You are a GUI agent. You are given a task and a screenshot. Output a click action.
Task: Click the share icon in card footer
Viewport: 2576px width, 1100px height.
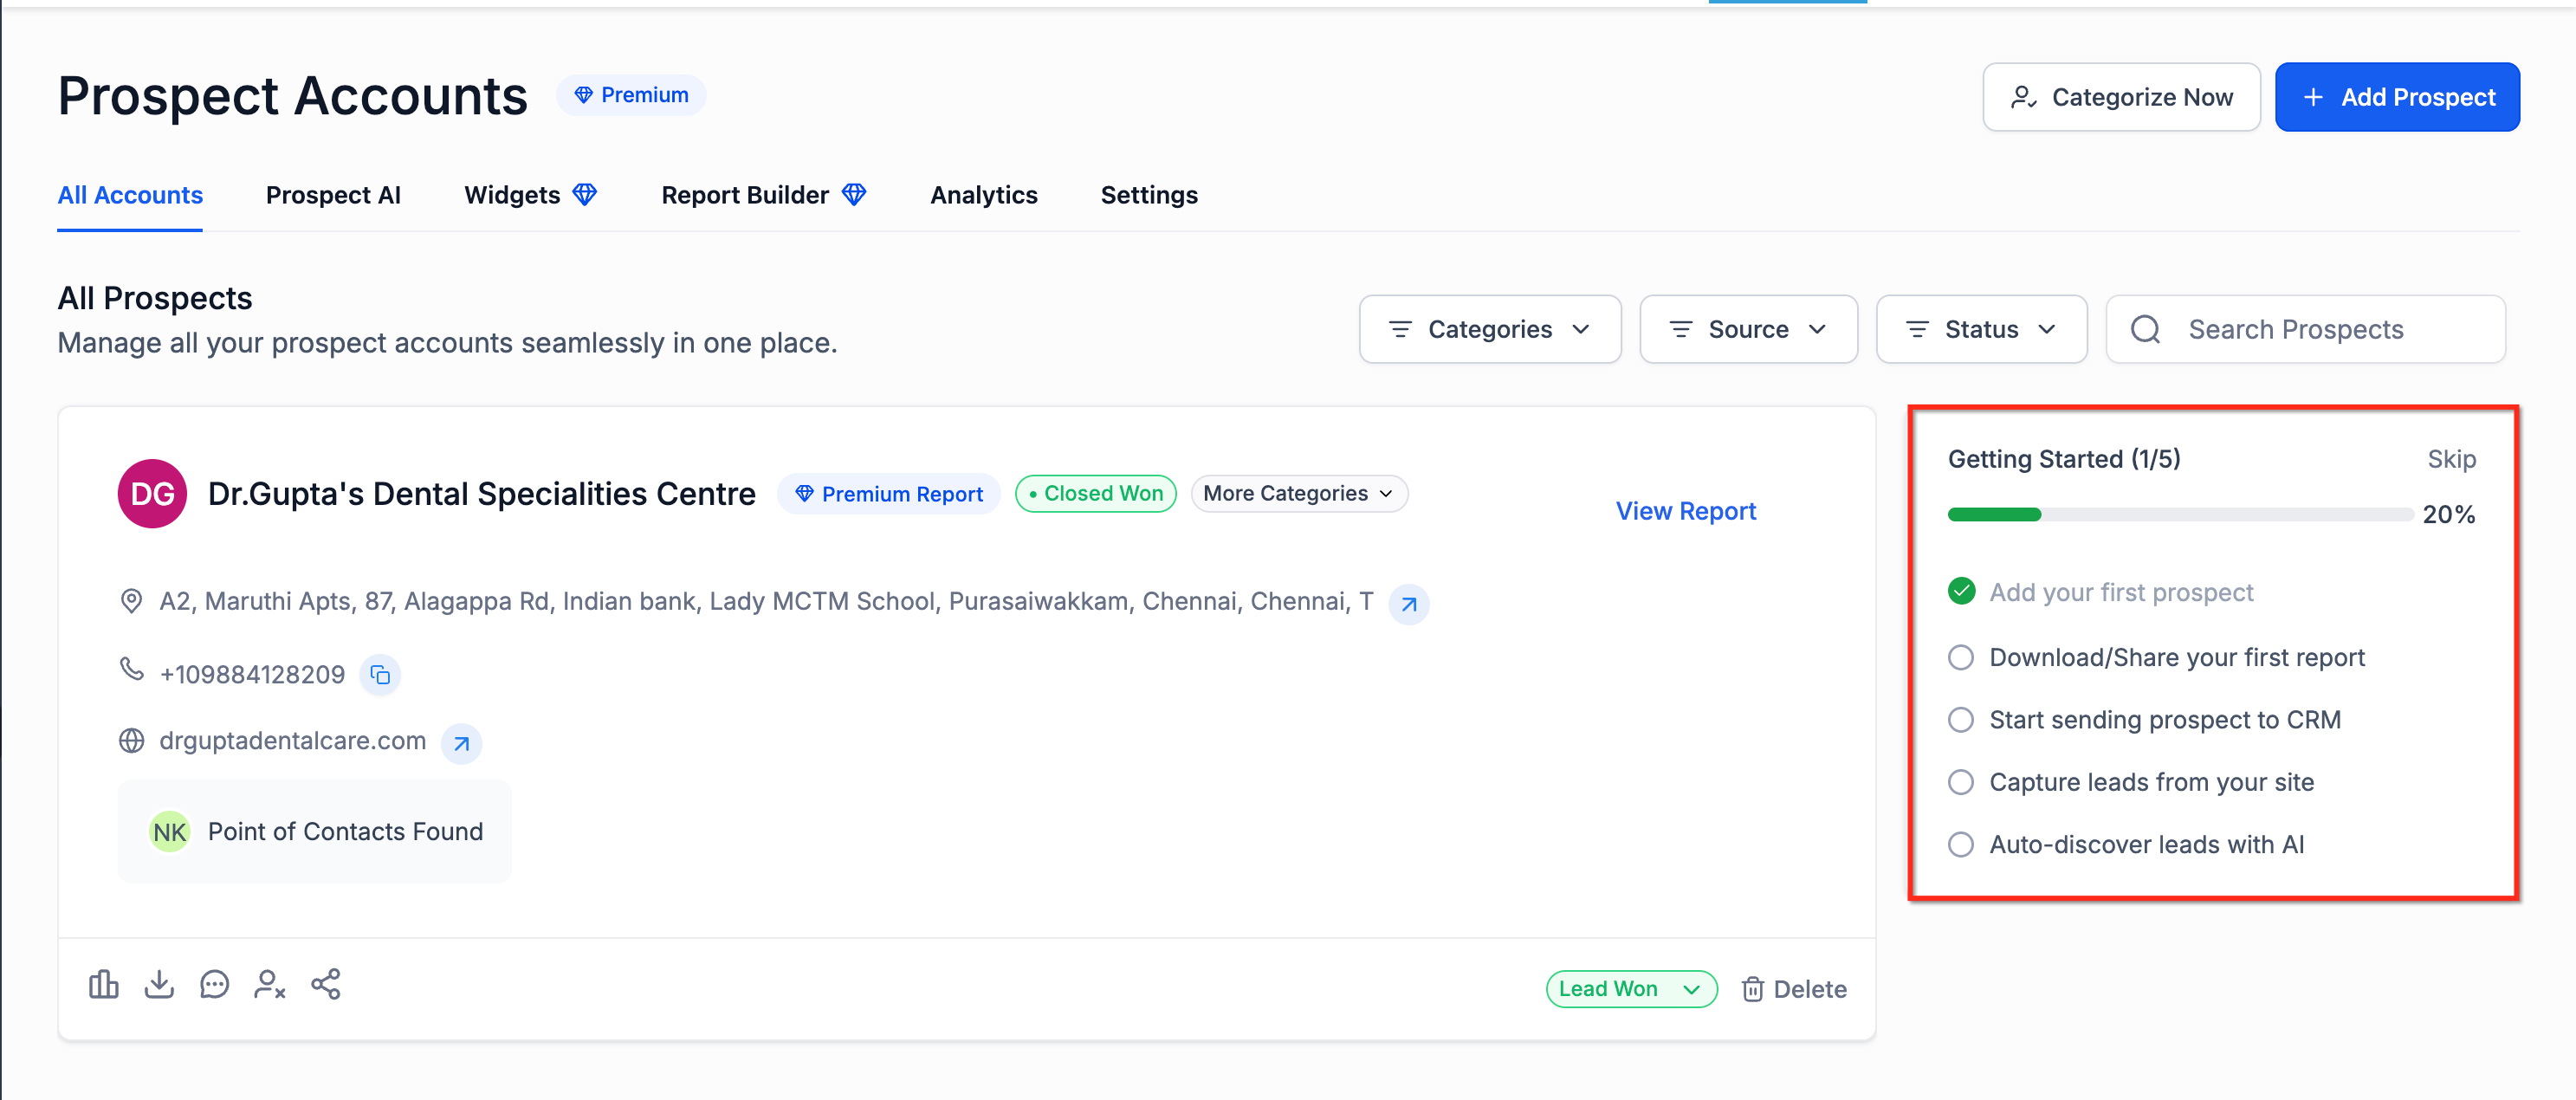pyautogui.click(x=326, y=985)
